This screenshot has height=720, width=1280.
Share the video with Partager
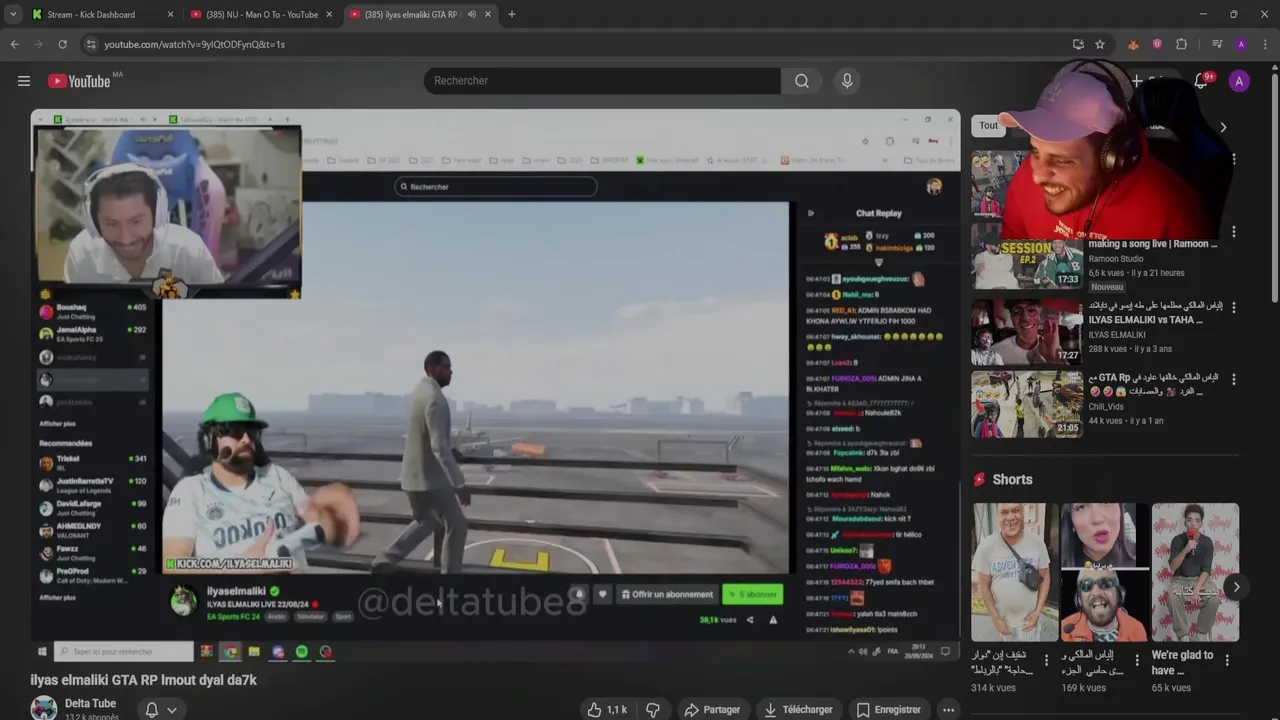(x=712, y=709)
